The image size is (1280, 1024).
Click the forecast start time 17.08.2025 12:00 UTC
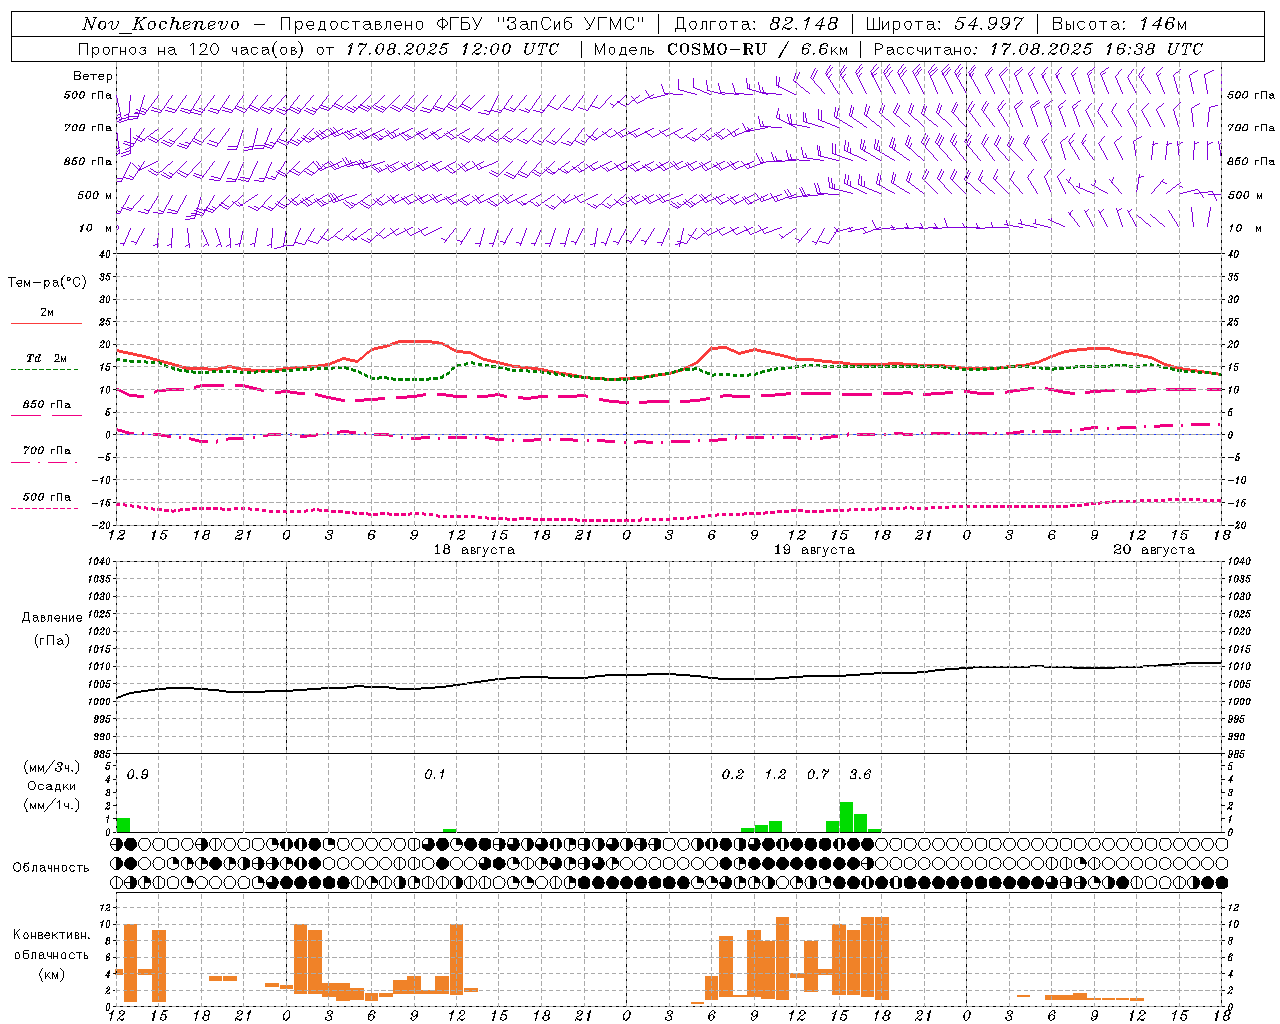(x=452, y=49)
